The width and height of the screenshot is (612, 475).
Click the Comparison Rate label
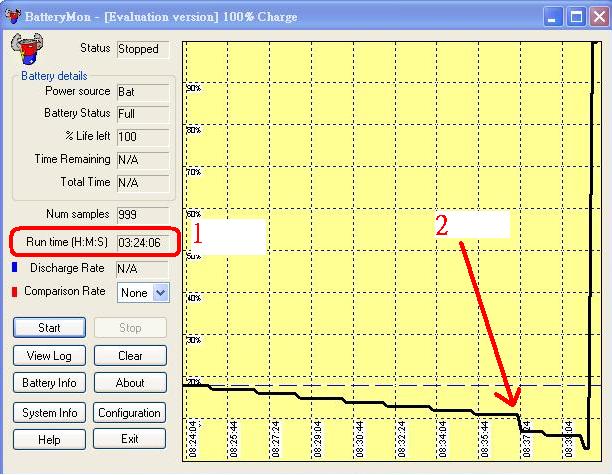pos(65,291)
